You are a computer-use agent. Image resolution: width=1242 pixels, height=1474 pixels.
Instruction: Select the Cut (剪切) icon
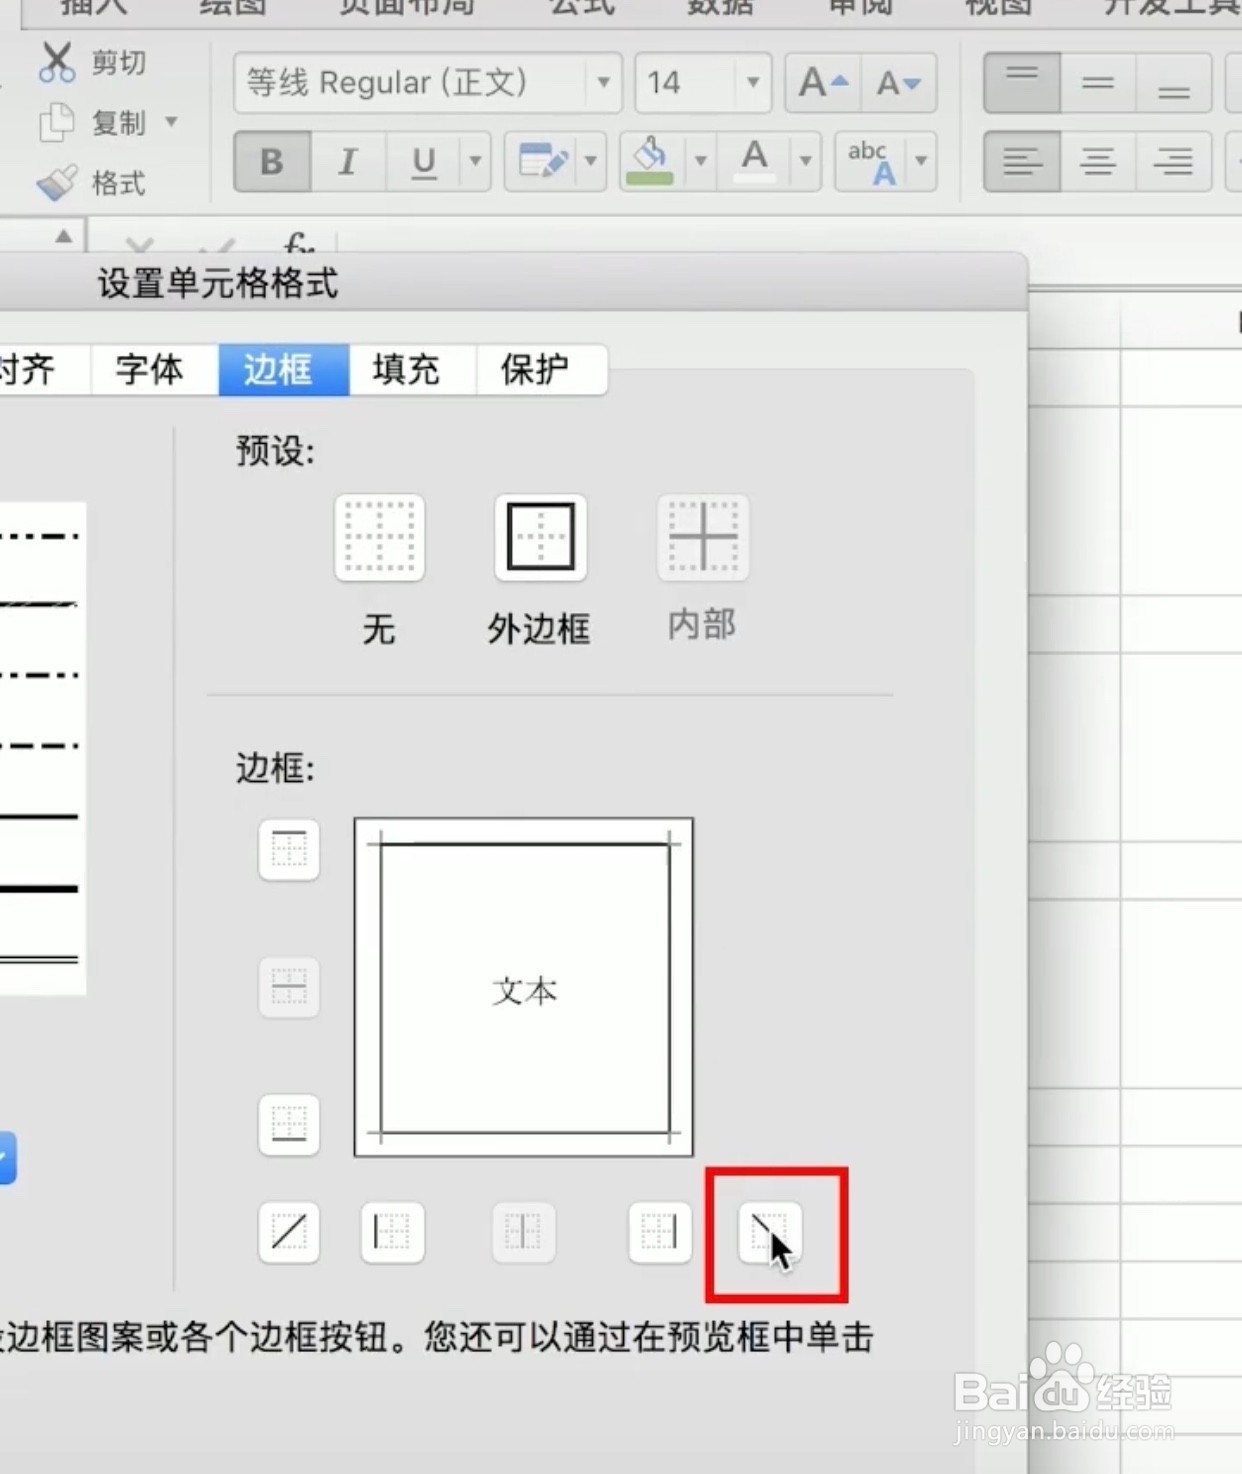tap(58, 61)
